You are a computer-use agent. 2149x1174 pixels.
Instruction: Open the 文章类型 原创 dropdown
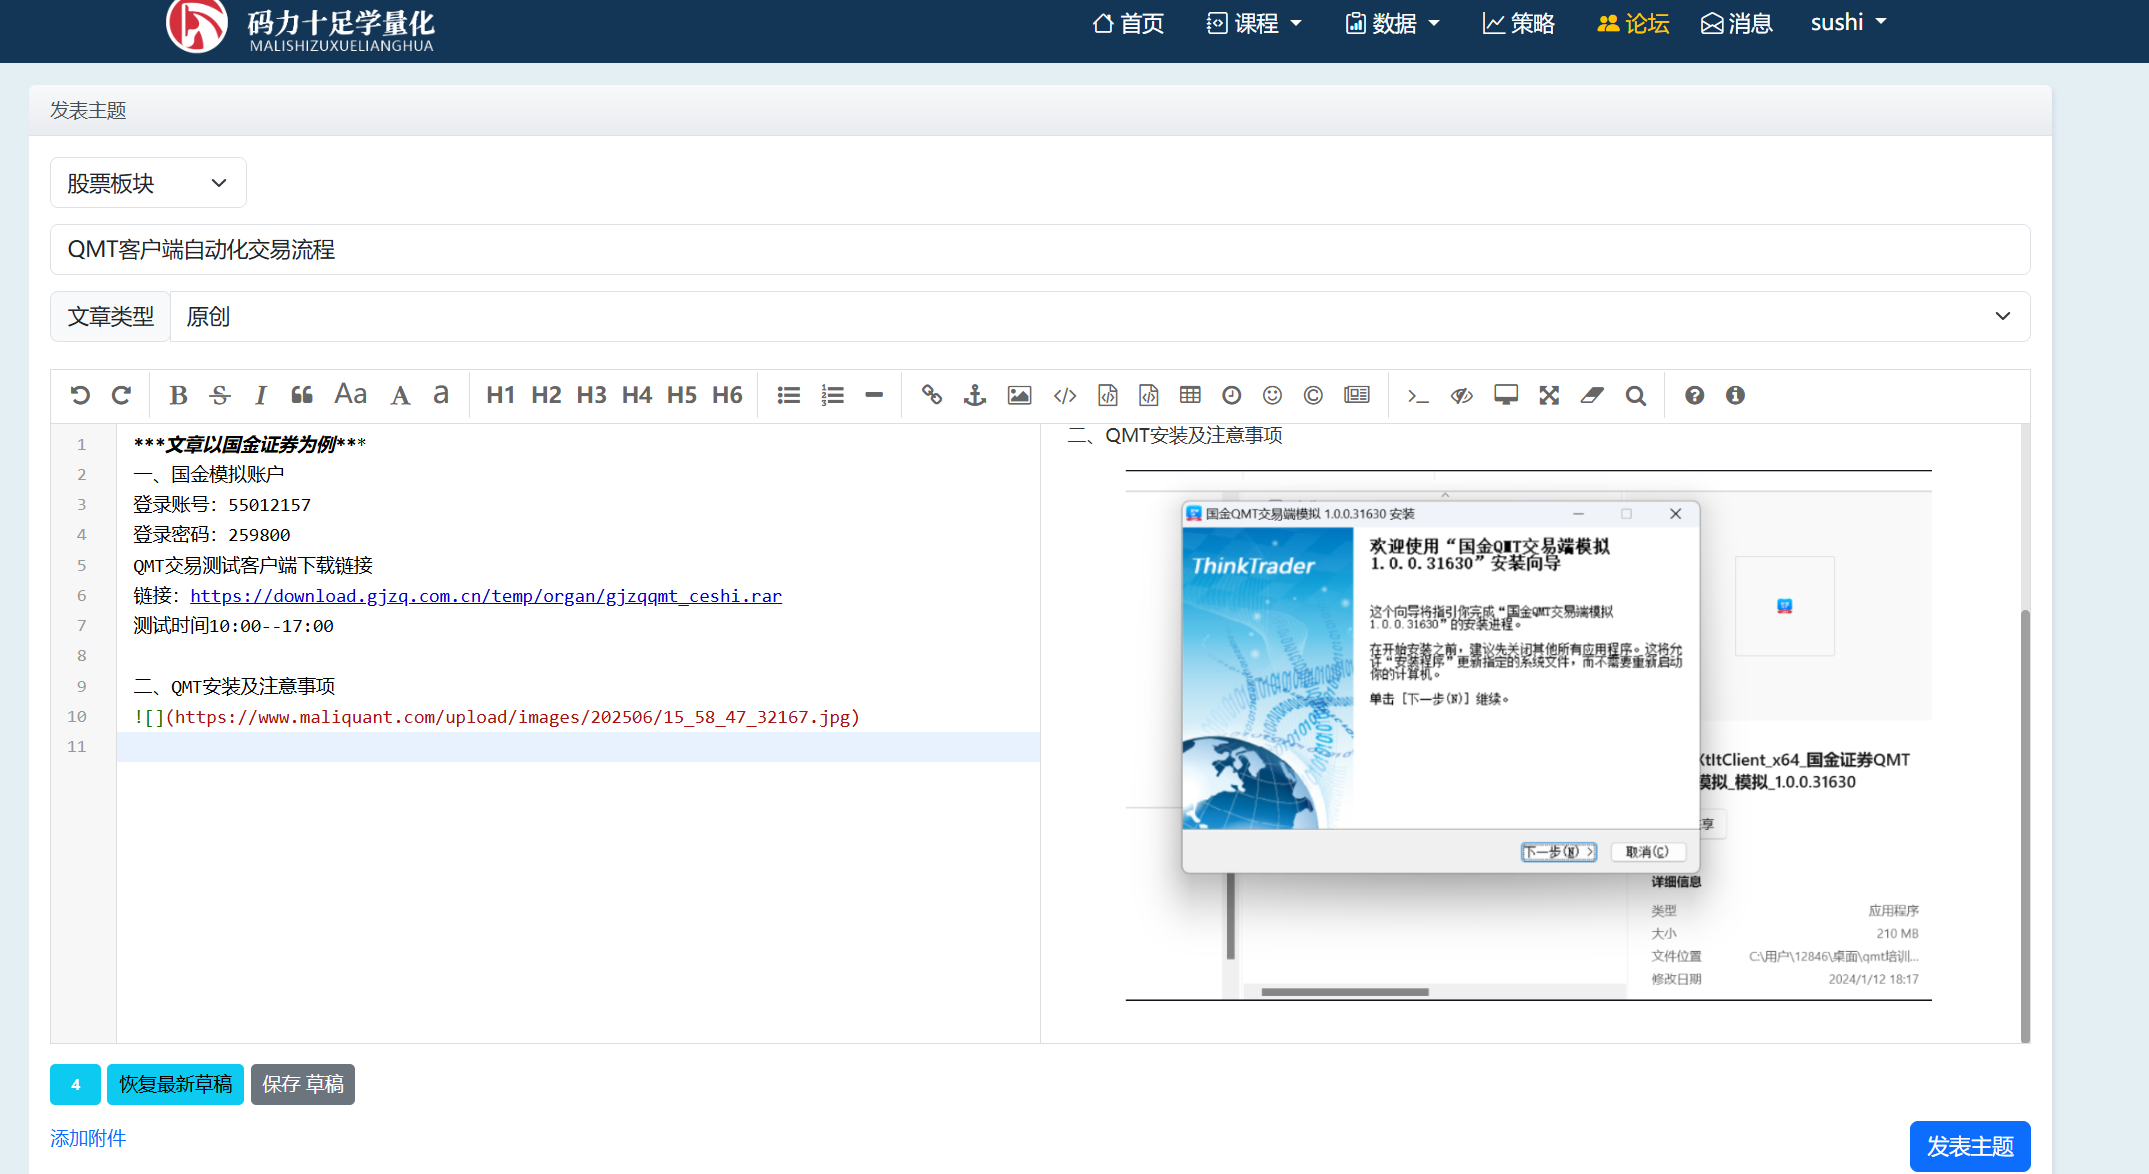pos(1100,316)
